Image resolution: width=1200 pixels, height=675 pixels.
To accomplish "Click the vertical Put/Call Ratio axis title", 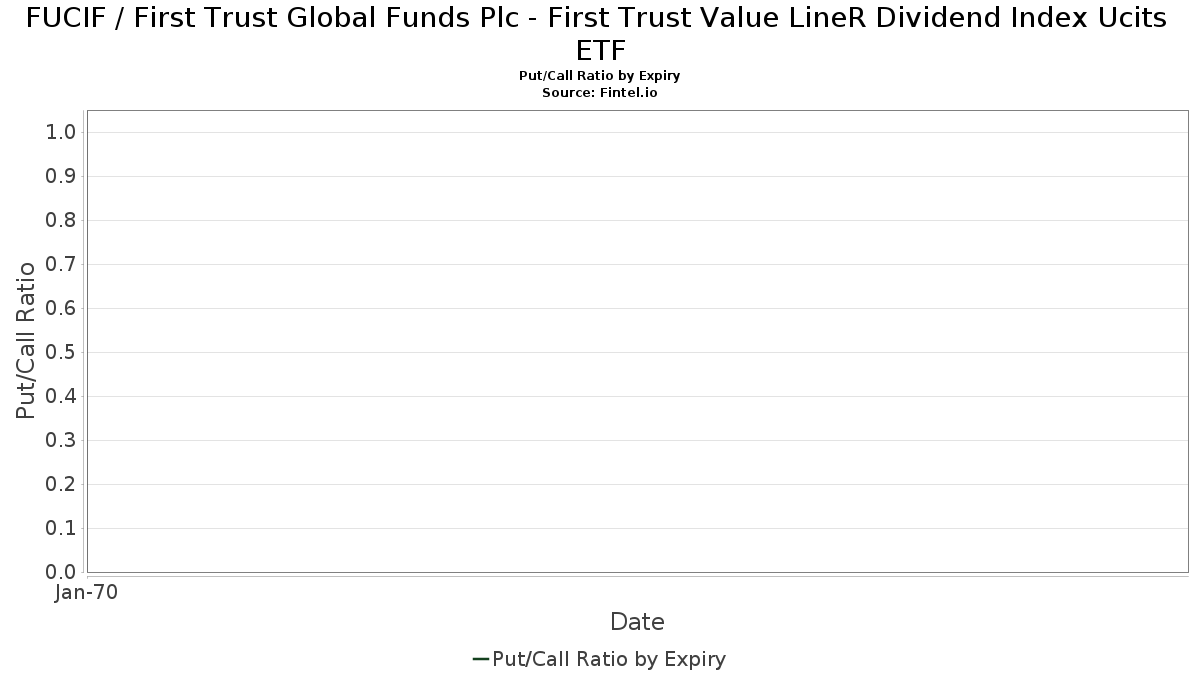I will tap(26, 340).
